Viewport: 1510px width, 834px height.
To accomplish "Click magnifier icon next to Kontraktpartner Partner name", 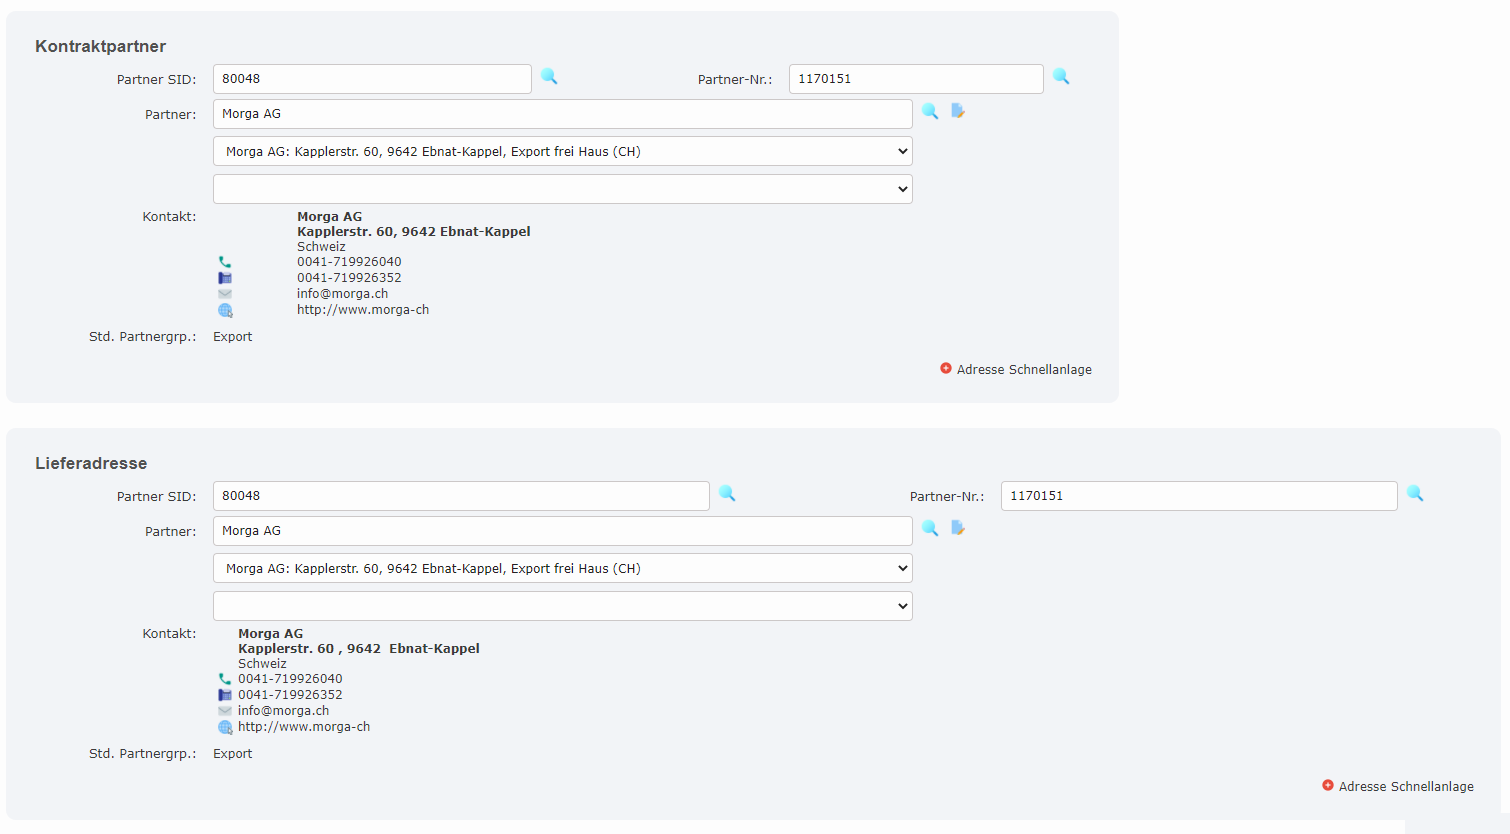I will click(x=930, y=111).
